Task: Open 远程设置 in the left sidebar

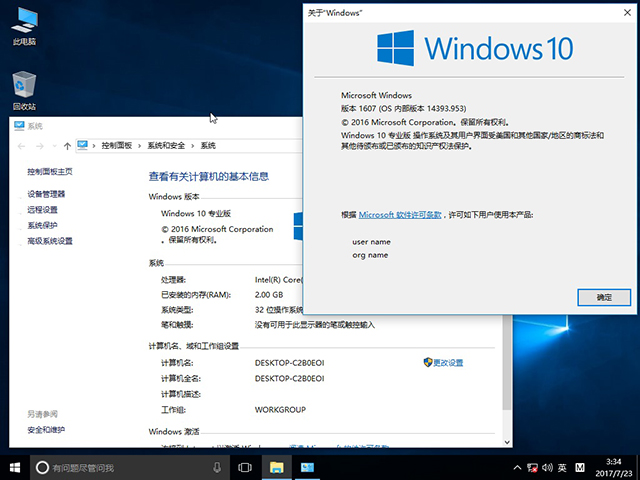Action: (x=42, y=210)
